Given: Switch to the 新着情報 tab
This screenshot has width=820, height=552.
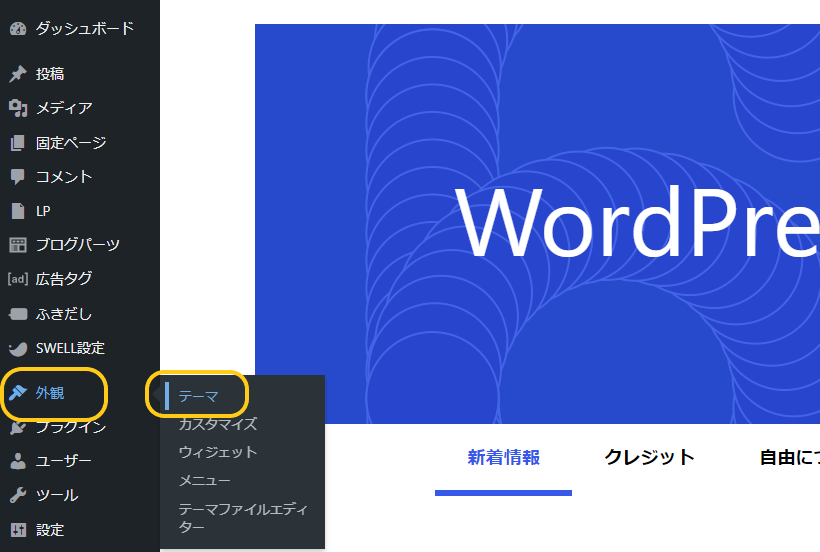Looking at the screenshot, I should (503, 457).
